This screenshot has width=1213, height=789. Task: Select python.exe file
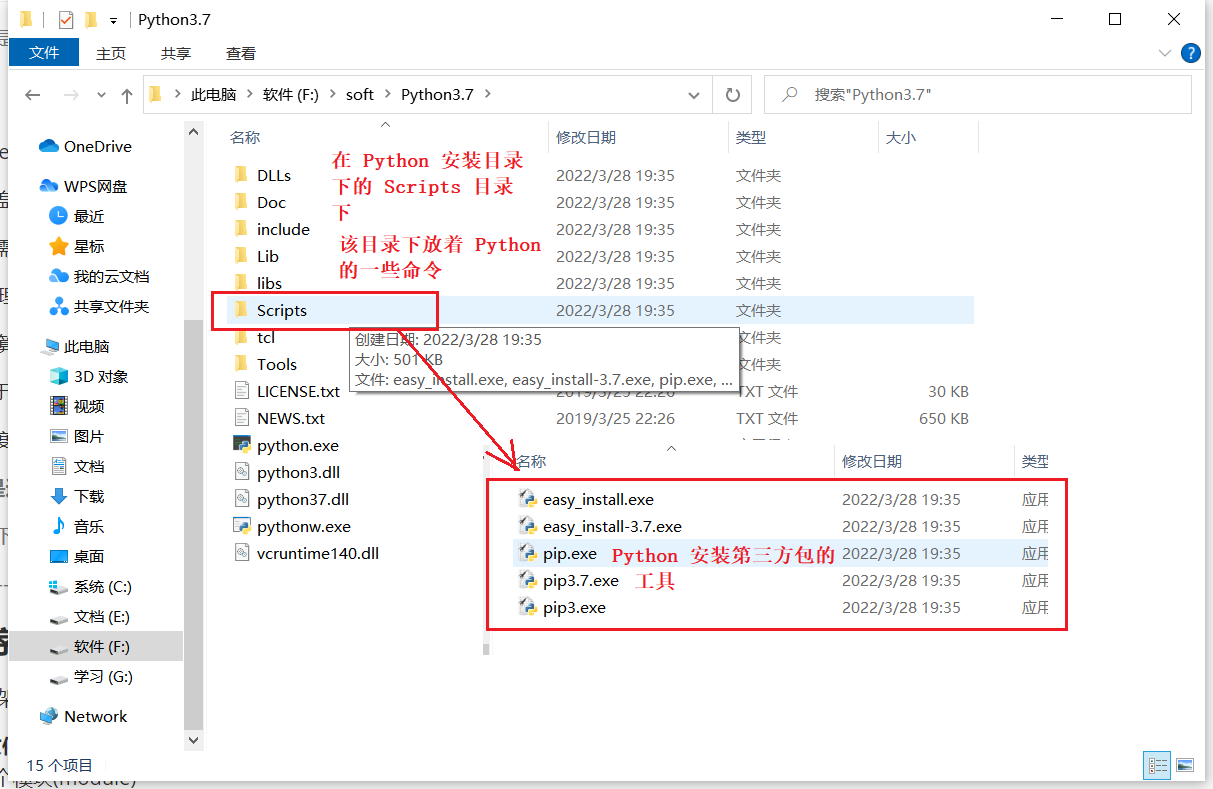coord(297,445)
